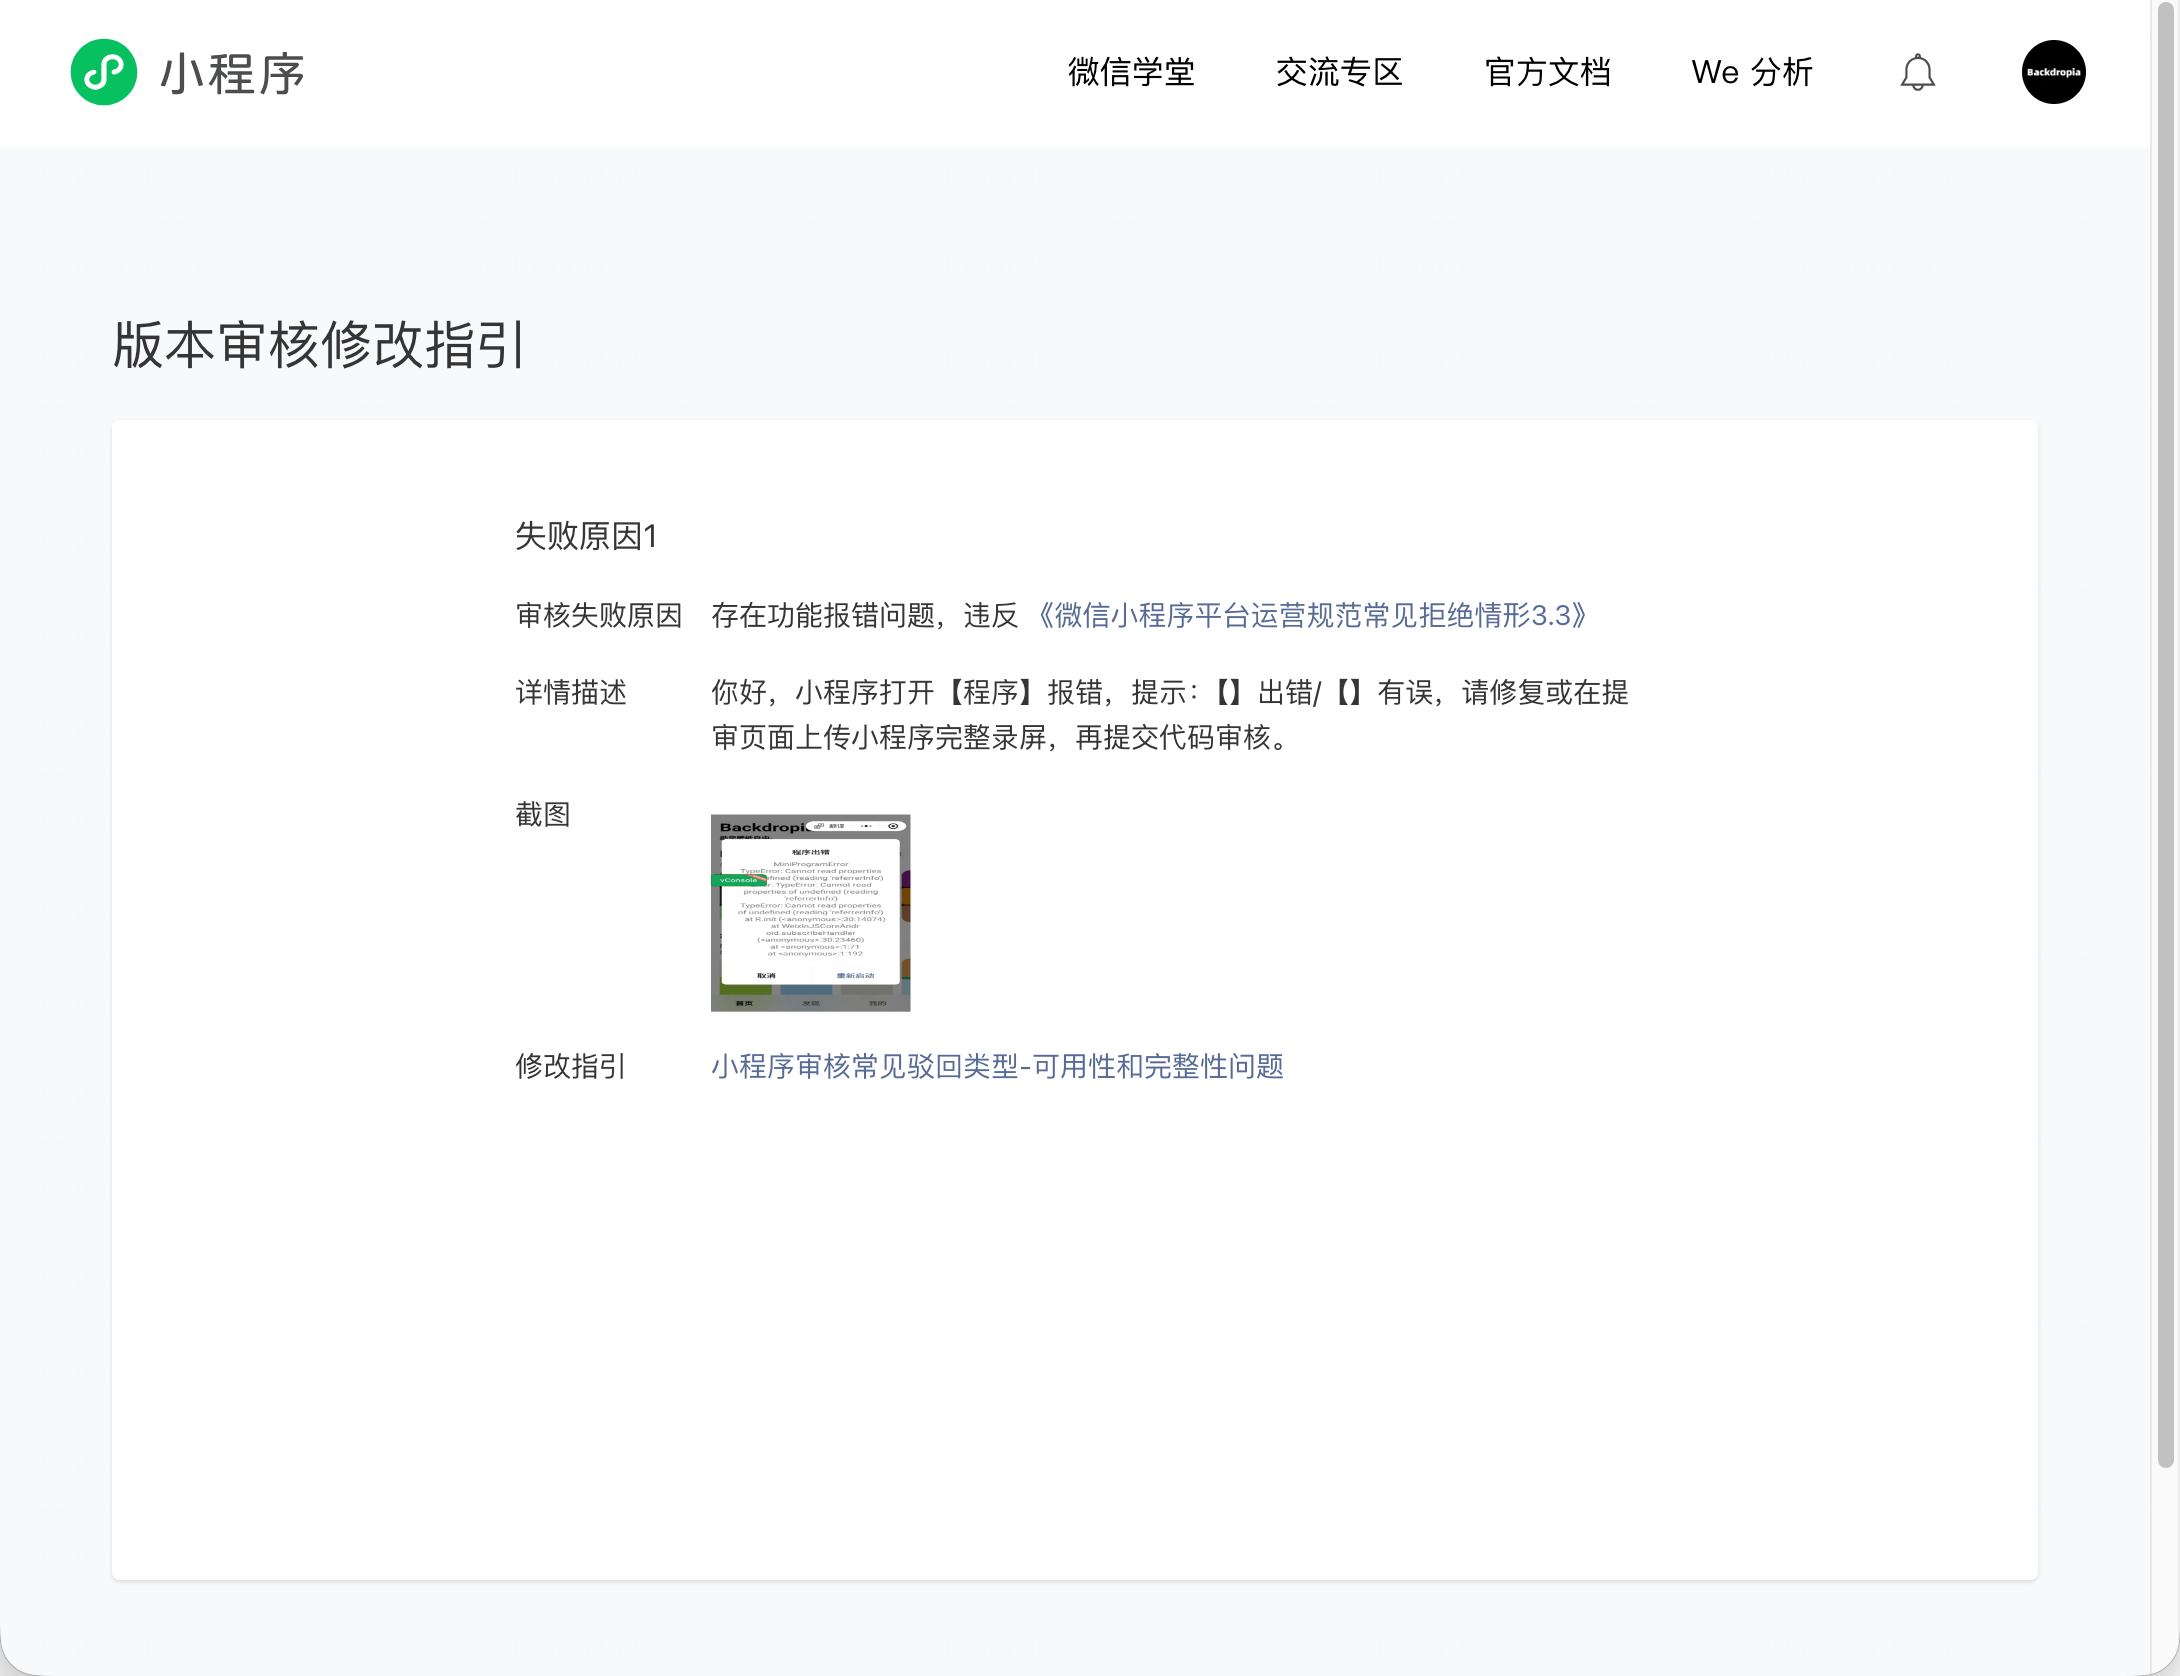
Task: Click the green Mini Program logo icon
Action: click(x=103, y=72)
